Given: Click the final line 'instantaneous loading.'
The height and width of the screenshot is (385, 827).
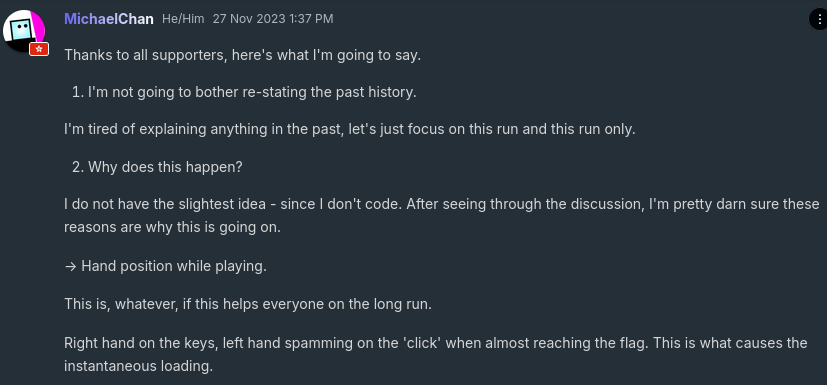Looking at the screenshot, I should click(138, 365).
